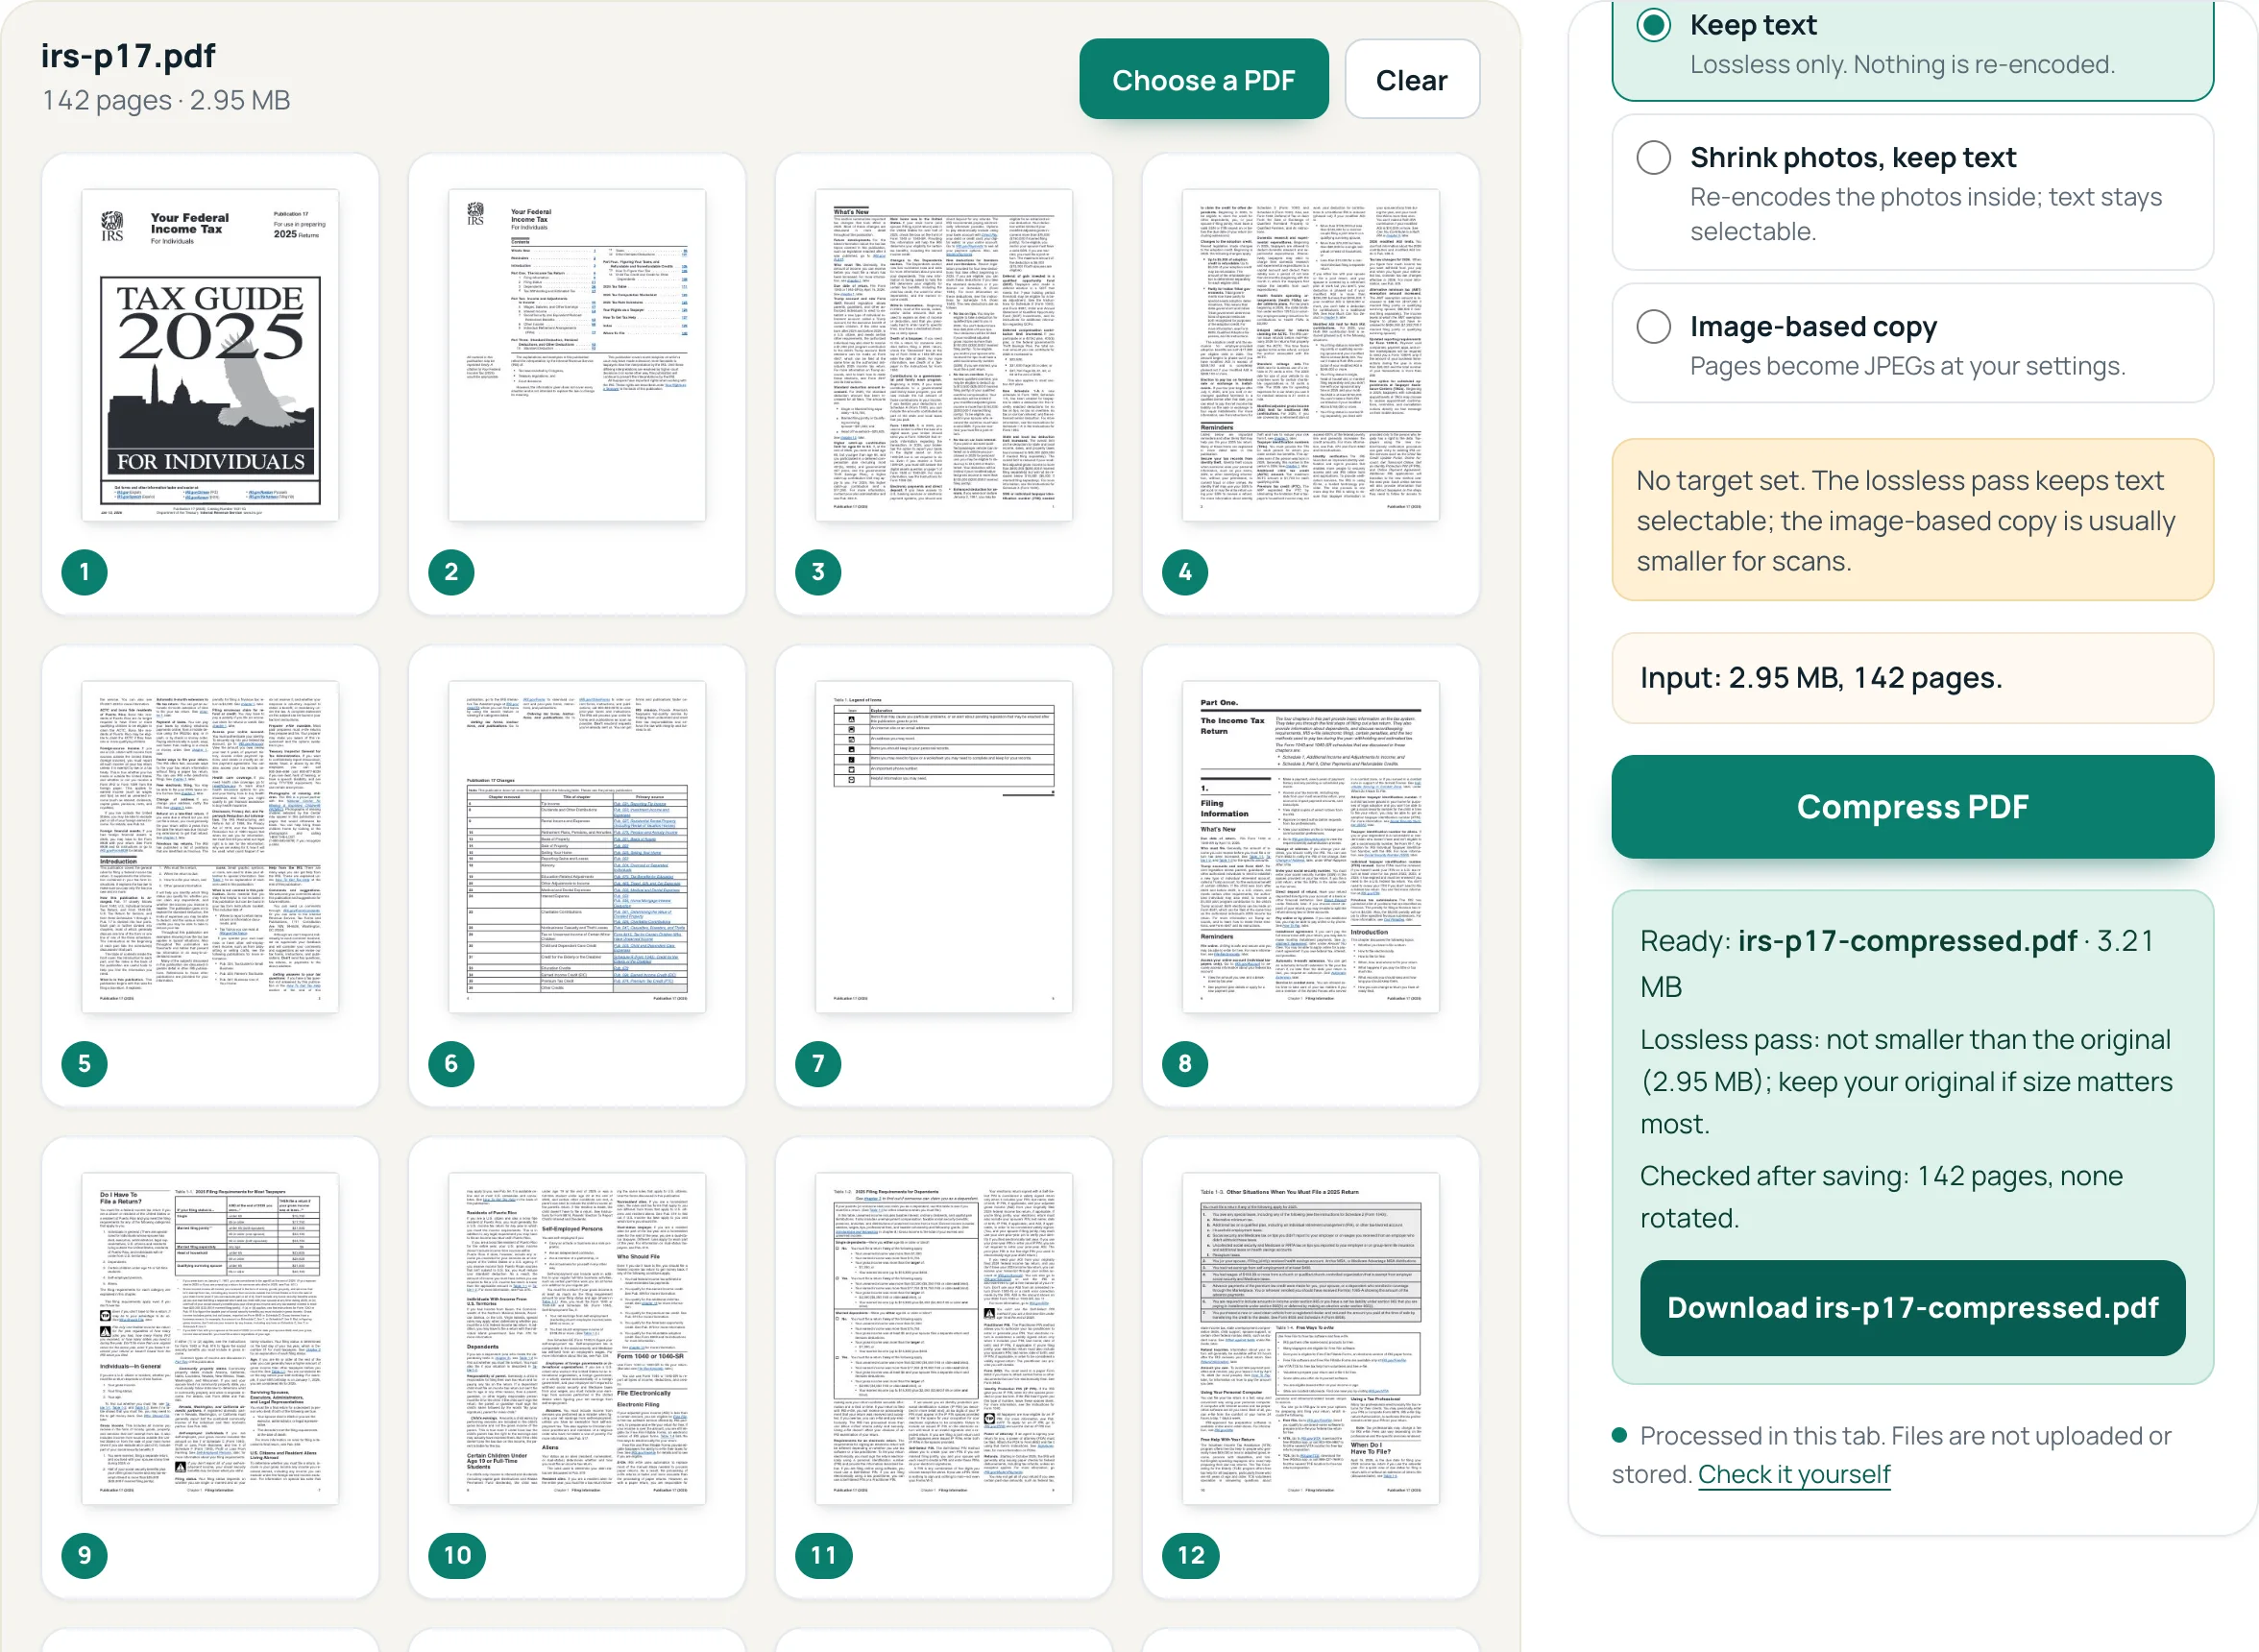Click 'Lossless only. Nothing is re-encoded.' description
The width and height of the screenshot is (2259, 1652).
tap(1902, 65)
